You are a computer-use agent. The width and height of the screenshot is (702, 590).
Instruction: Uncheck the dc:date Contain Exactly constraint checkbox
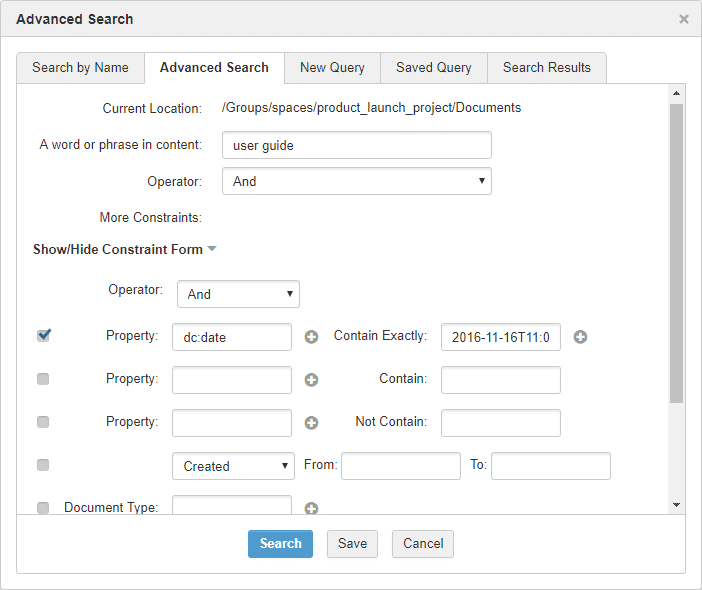(43, 336)
